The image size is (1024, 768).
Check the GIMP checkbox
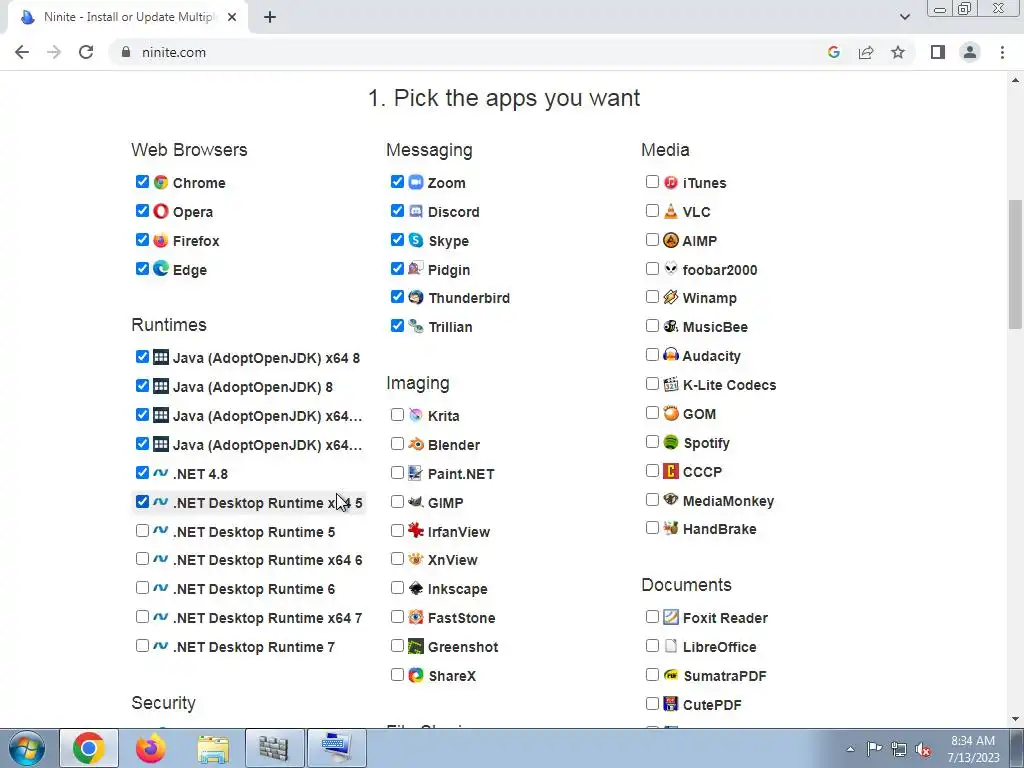pyautogui.click(x=397, y=502)
